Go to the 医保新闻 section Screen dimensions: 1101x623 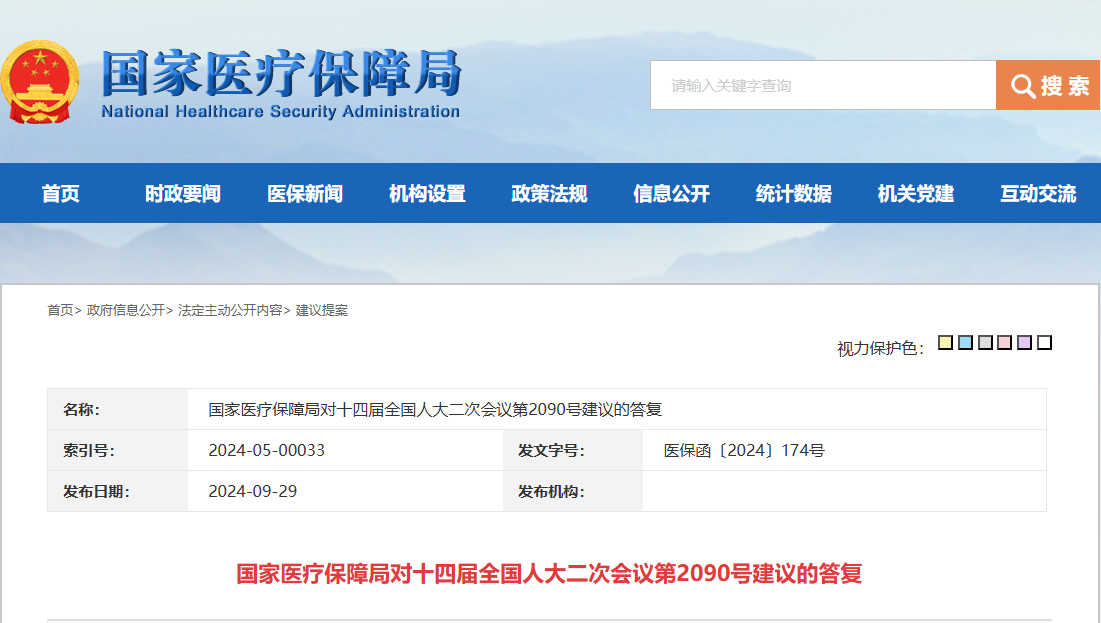pos(305,194)
